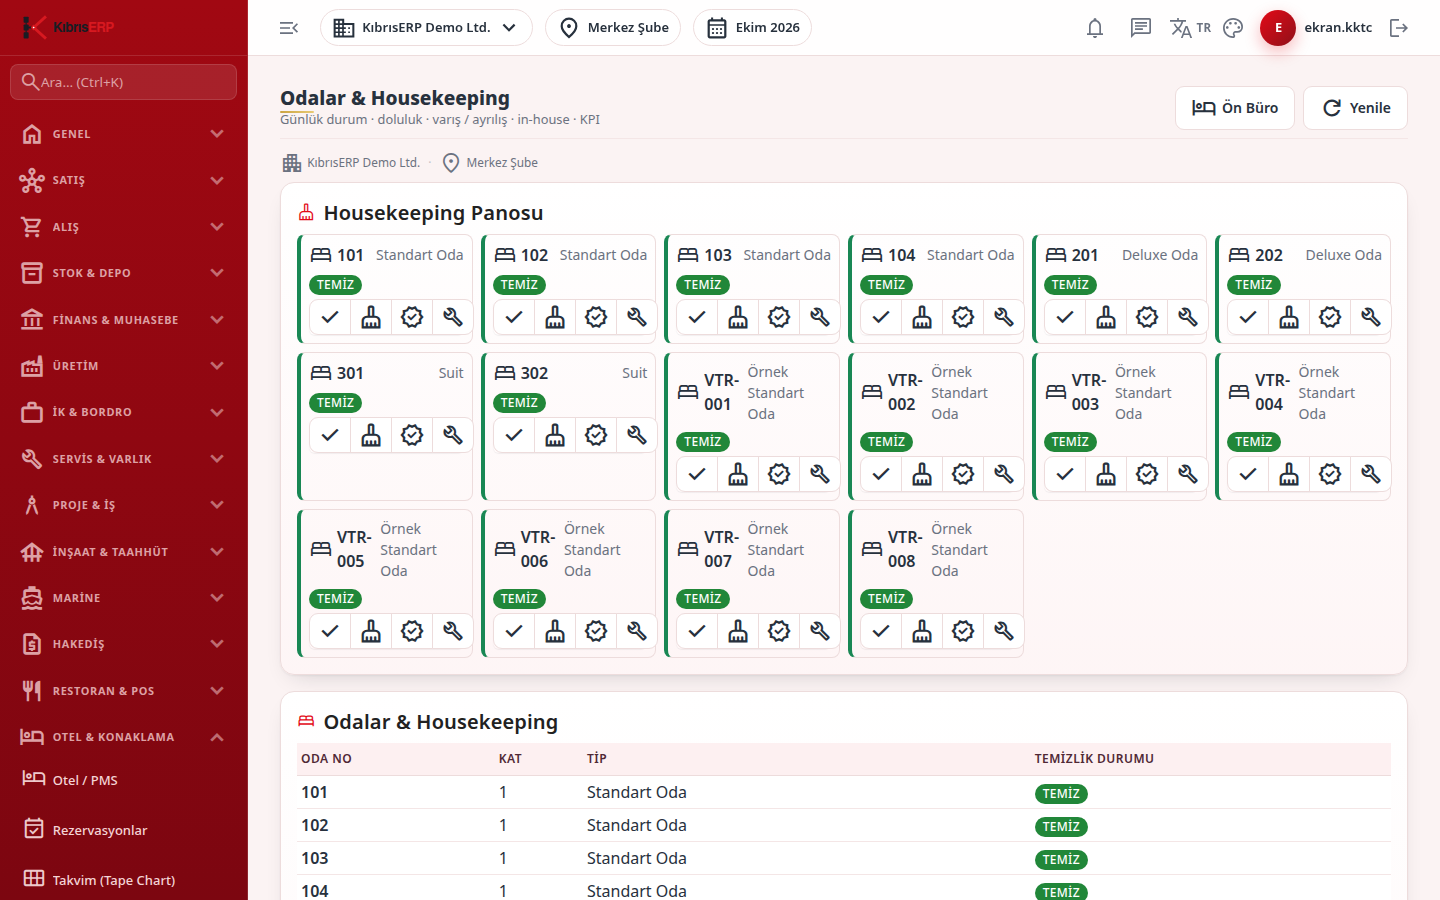The image size is (1440, 900).
Task: Open notifications bell
Action: [x=1095, y=28]
